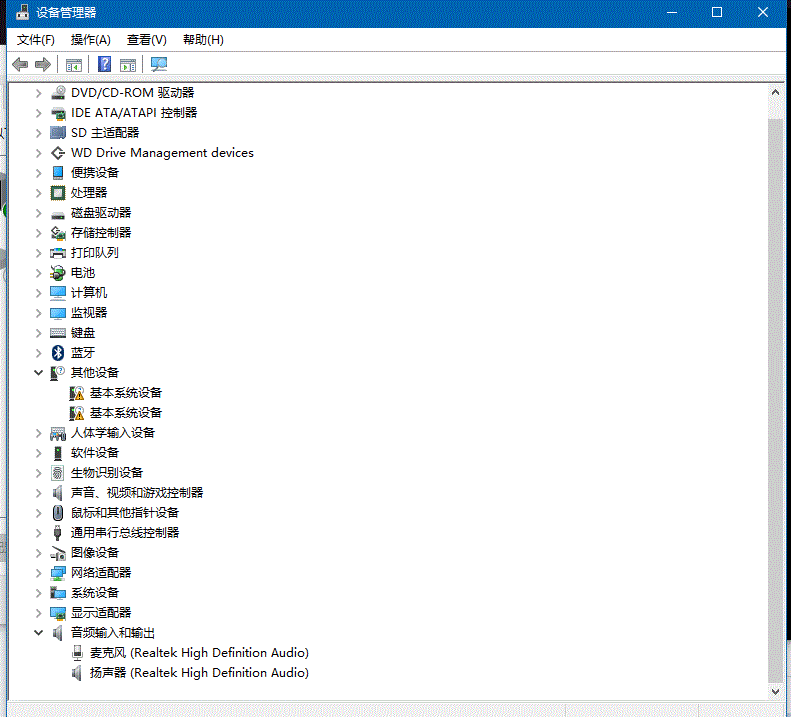Click the 显示适配器 icon
The height and width of the screenshot is (717, 791).
(x=58, y=613)
